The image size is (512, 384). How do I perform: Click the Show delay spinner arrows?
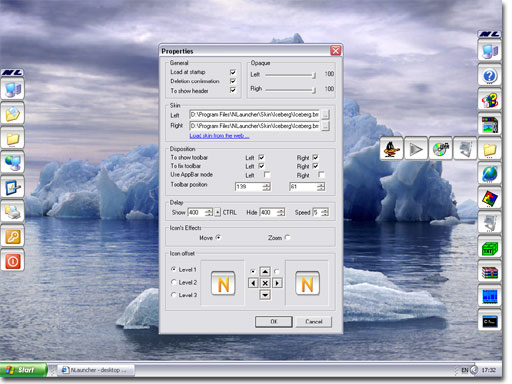(209, 212)
